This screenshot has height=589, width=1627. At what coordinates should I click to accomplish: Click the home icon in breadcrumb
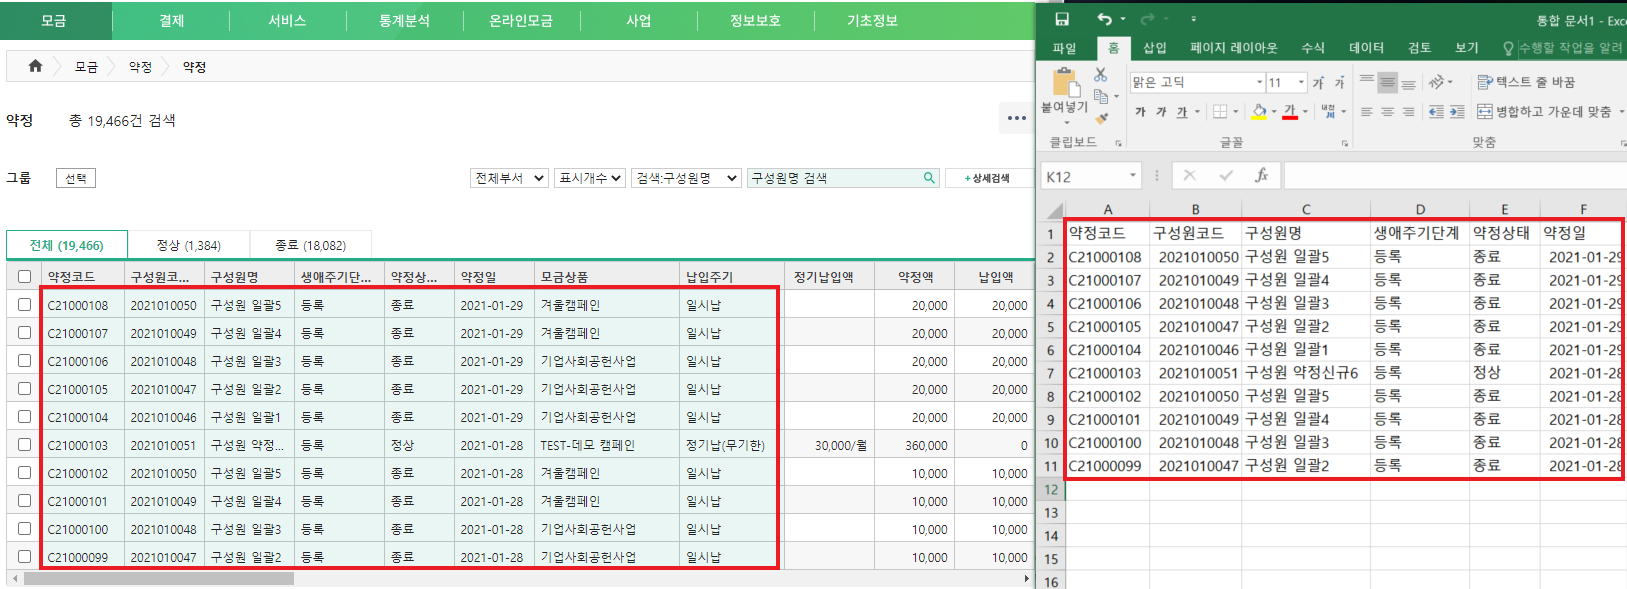tap(35, 66)
